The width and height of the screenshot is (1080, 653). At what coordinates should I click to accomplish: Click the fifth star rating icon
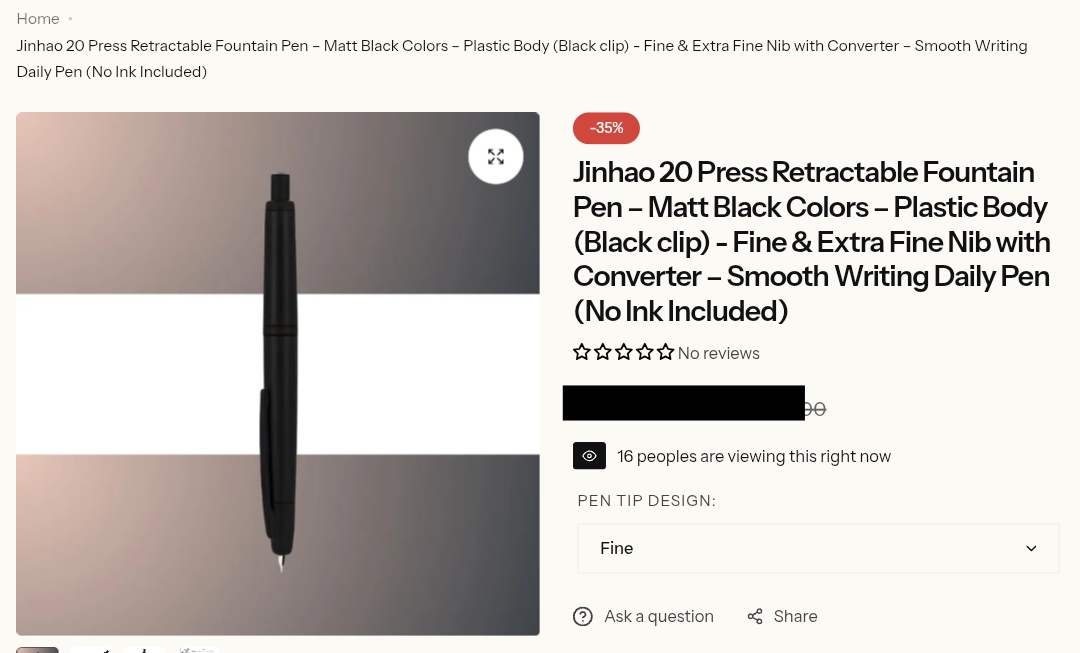click(665, 352)
